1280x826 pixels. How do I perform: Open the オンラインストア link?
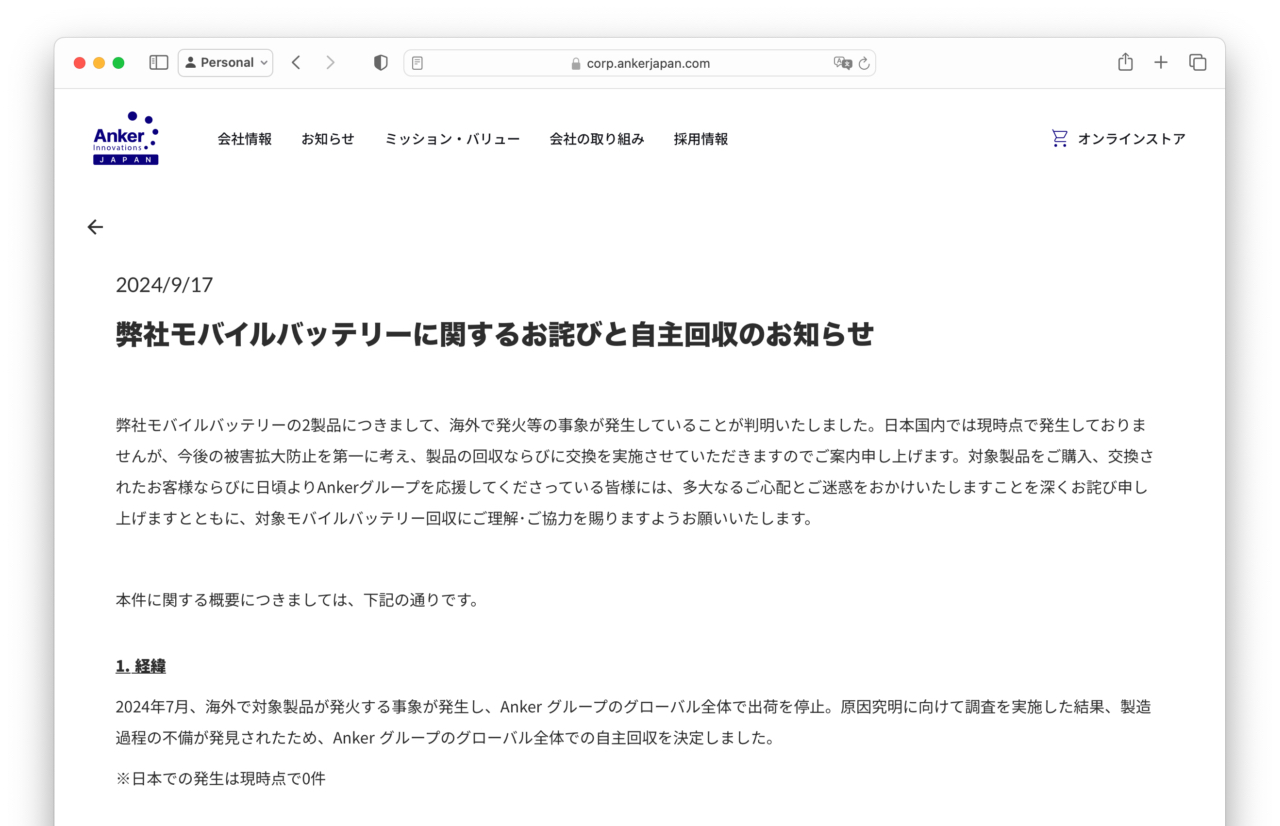1131,139
